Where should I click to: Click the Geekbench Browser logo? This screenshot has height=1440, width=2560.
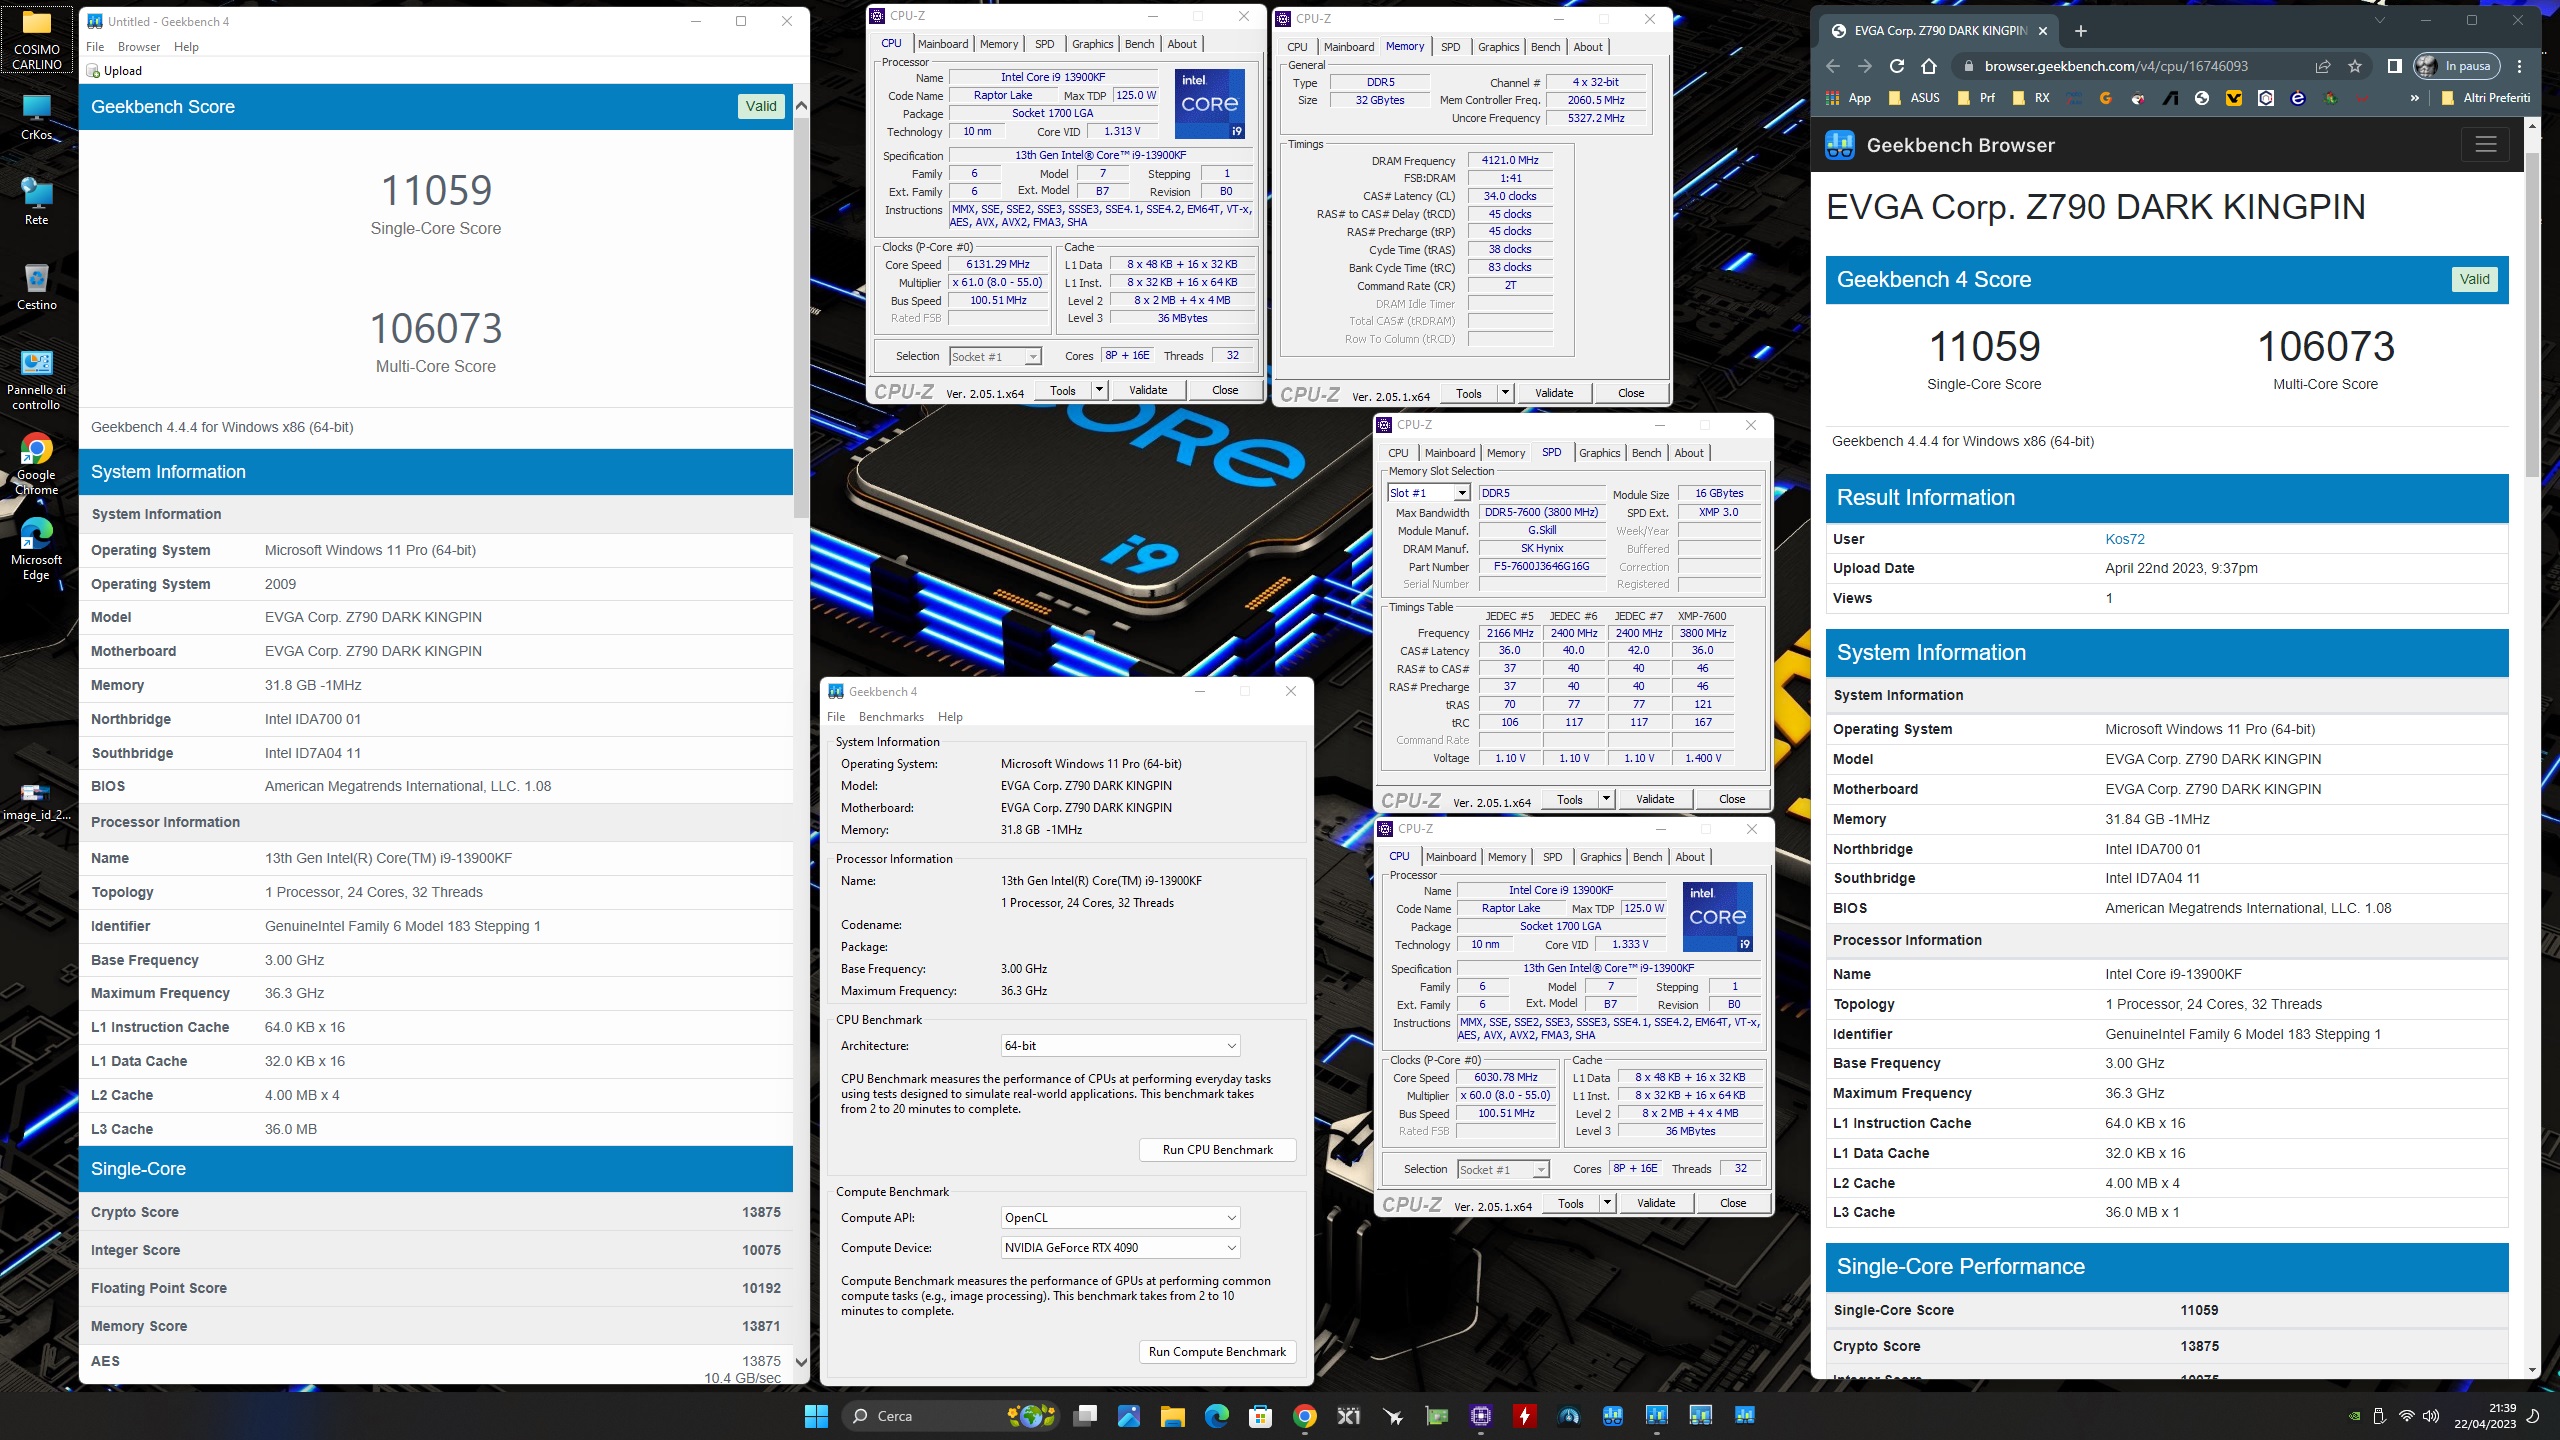[x=1839, y=145]
